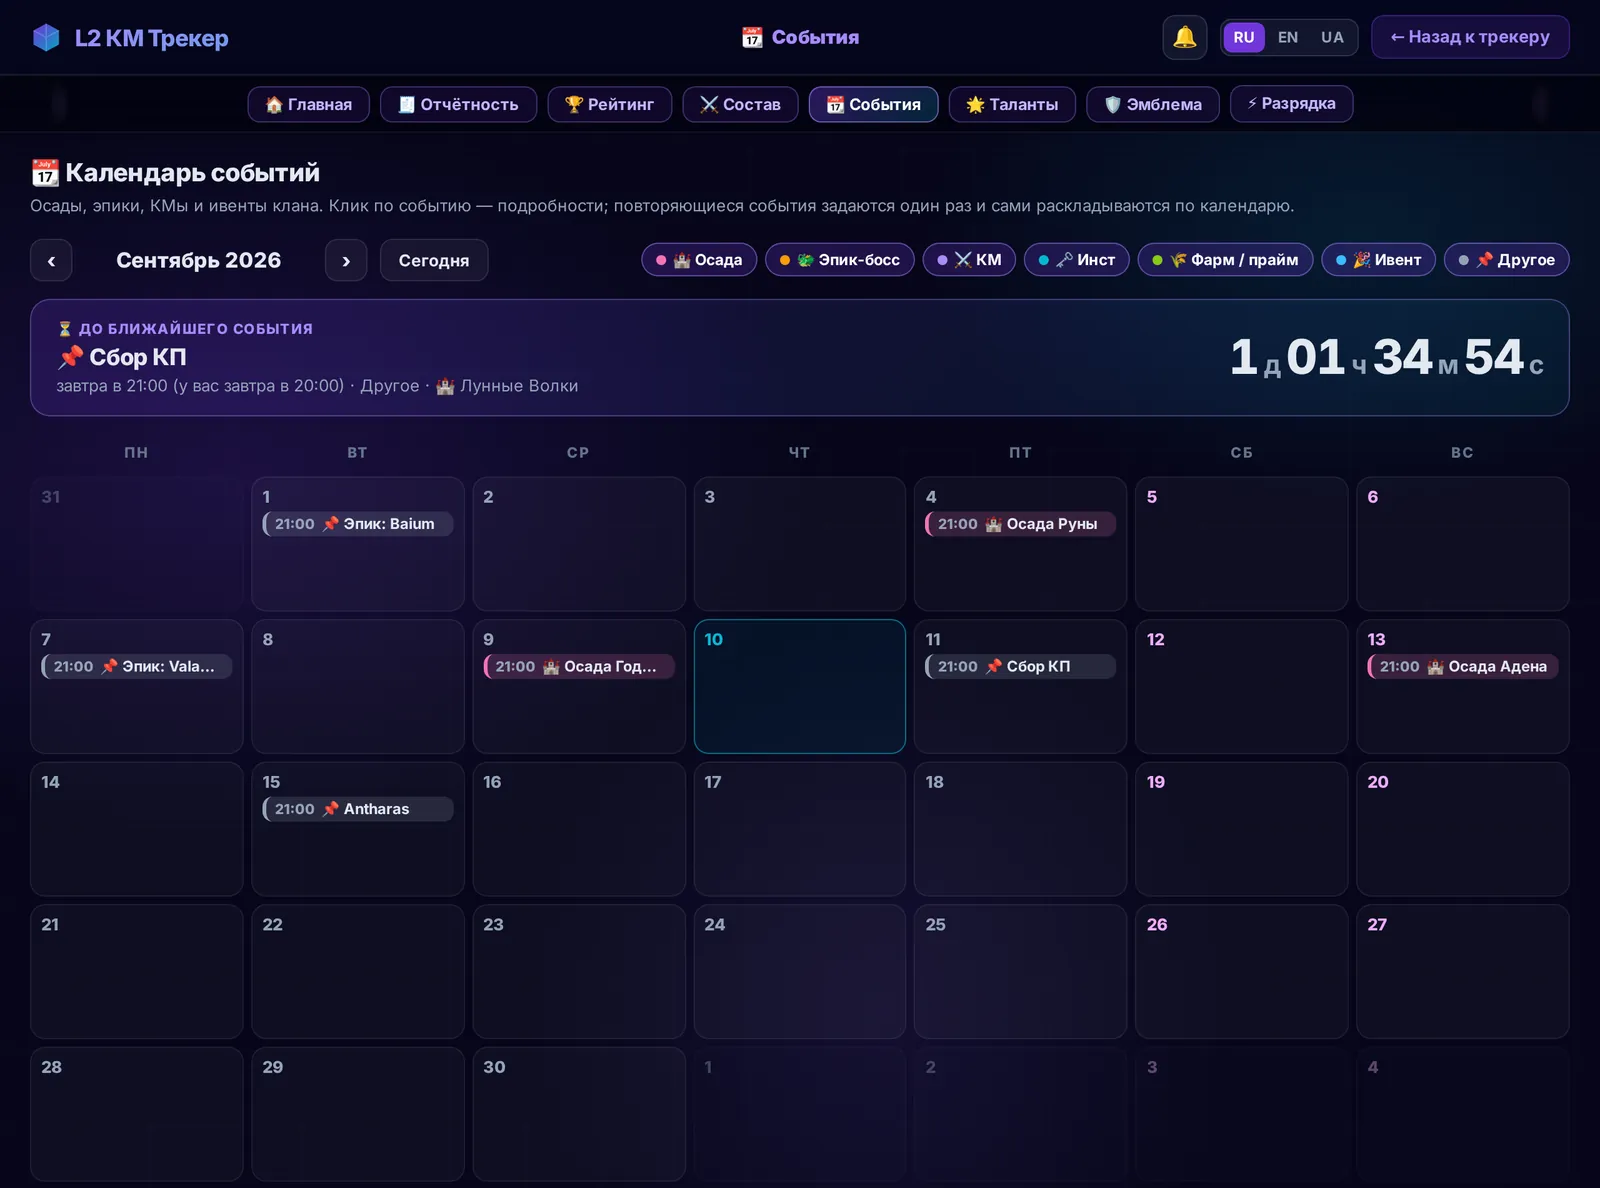This screenshot has height=1188, width=1600.
Task: Toggle the Осада filter chip
Action: [x=699, y=260]
